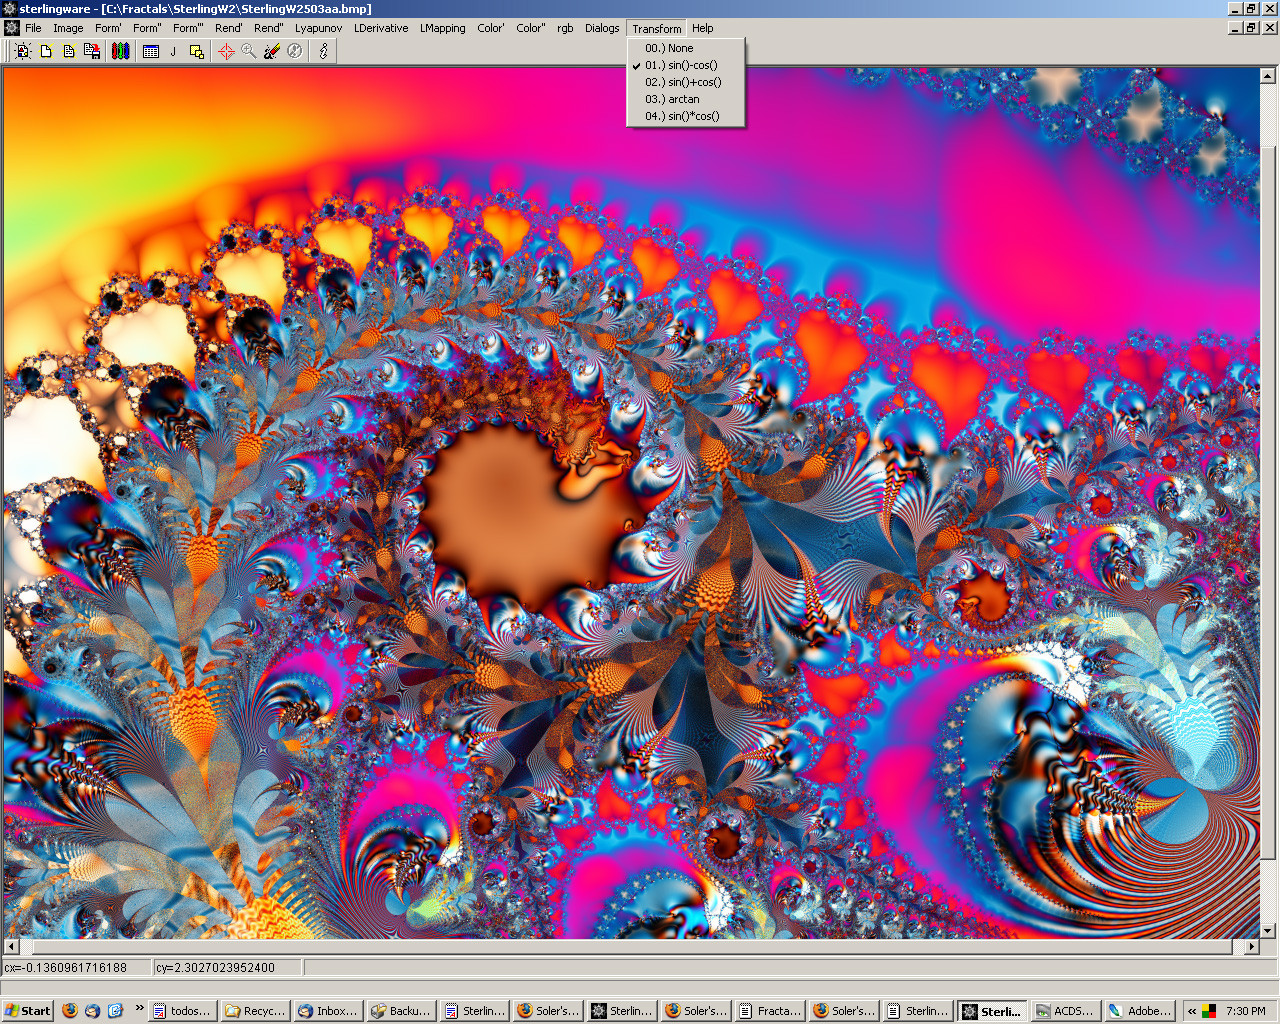Click the vertical scrollbar down arrow
The height and width of the screenshot is (1024, 1280).
[1268, 930]
